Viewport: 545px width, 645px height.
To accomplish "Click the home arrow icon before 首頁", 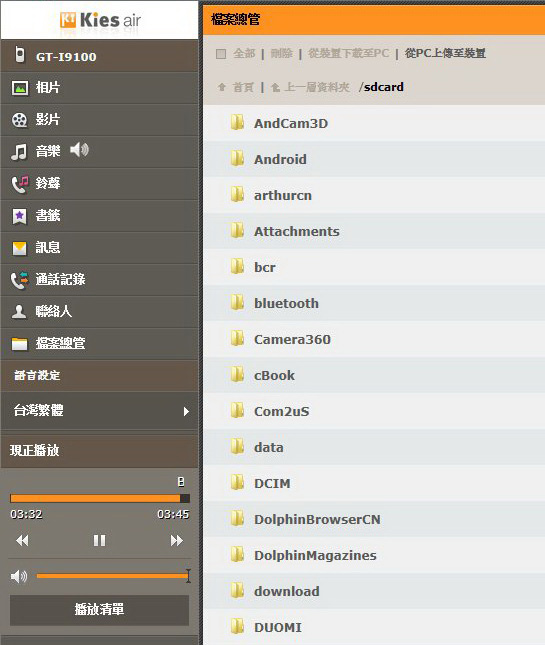I will pos(222,87).
